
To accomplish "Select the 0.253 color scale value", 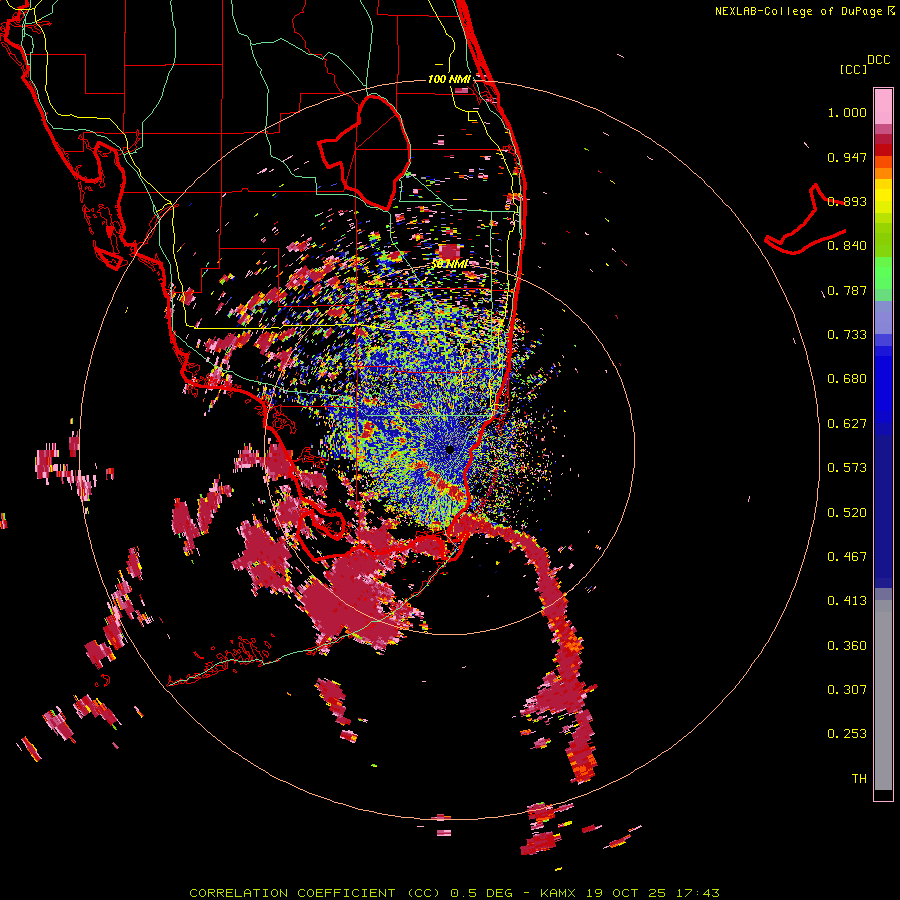I will (847, 734).
